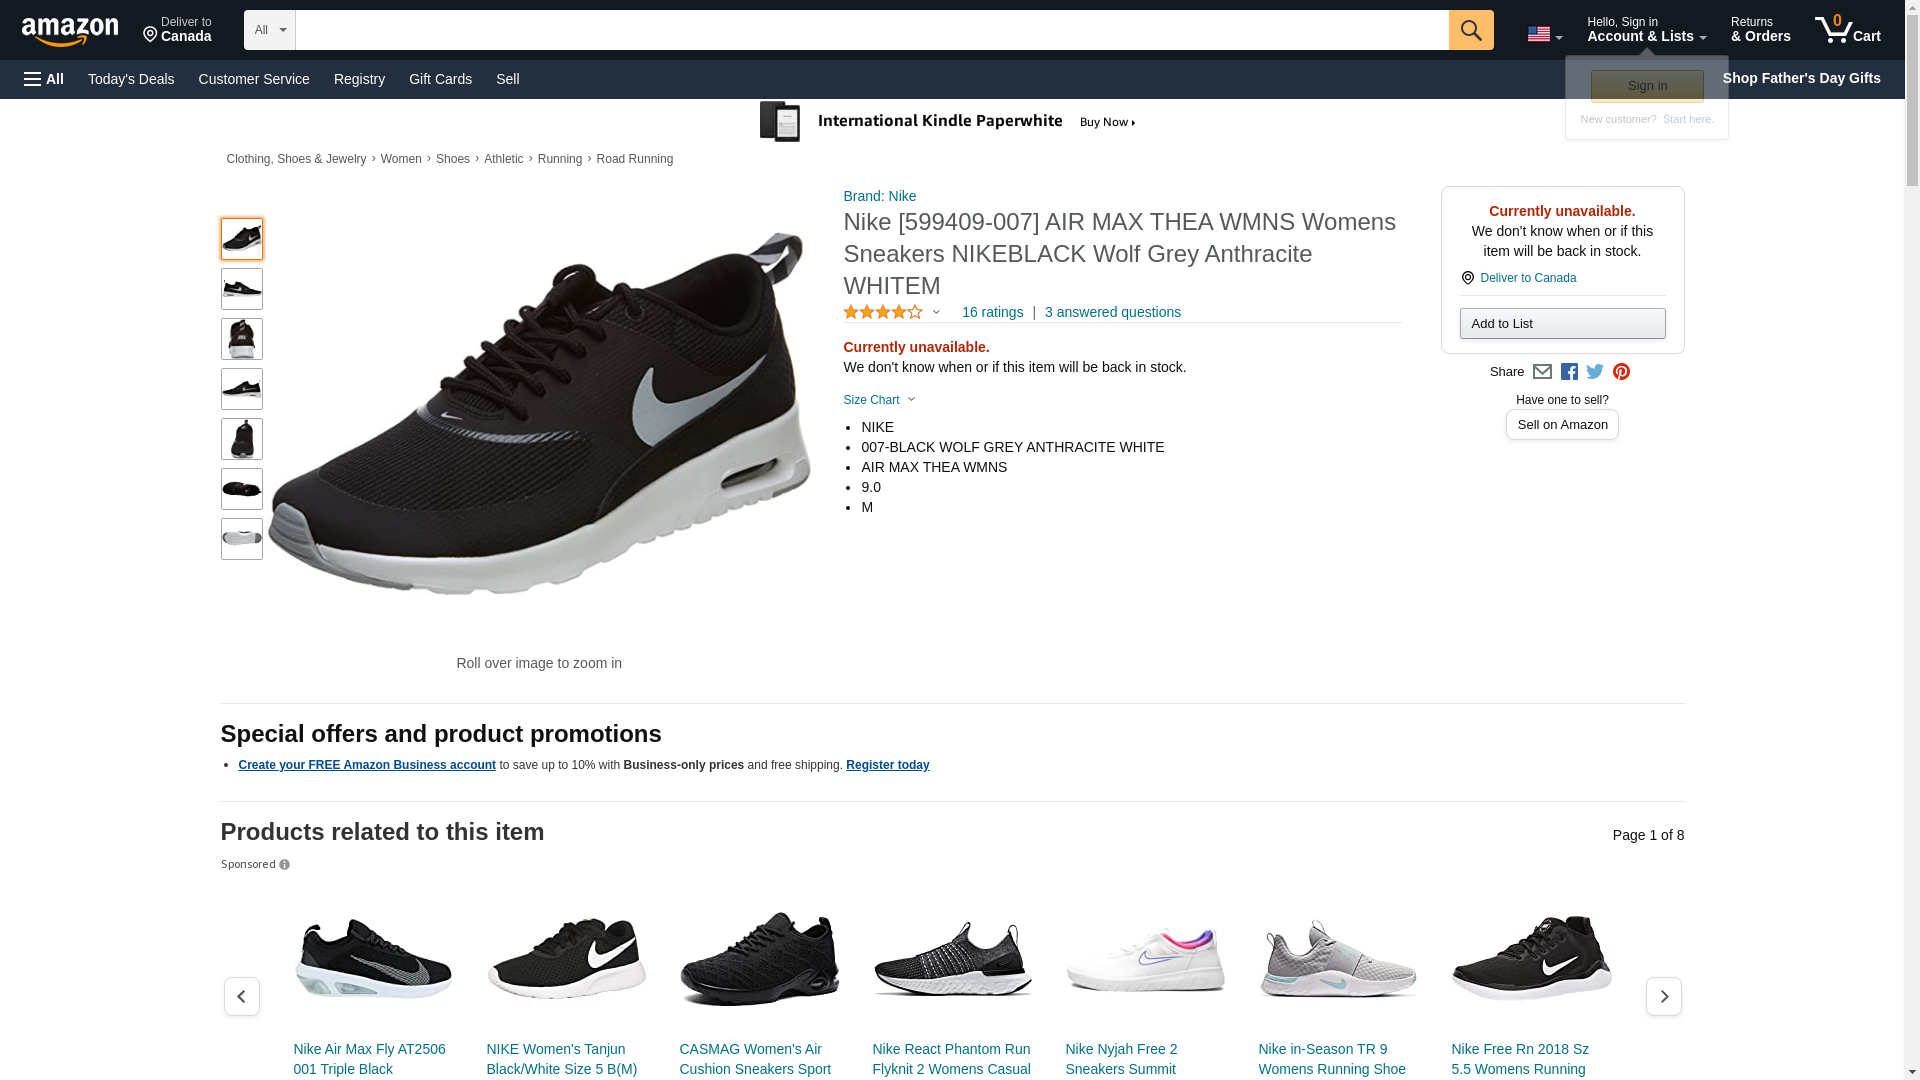1920x1080 pixels.
Task: Share product on Pinterest
Action: click(x=1621, y=372)
